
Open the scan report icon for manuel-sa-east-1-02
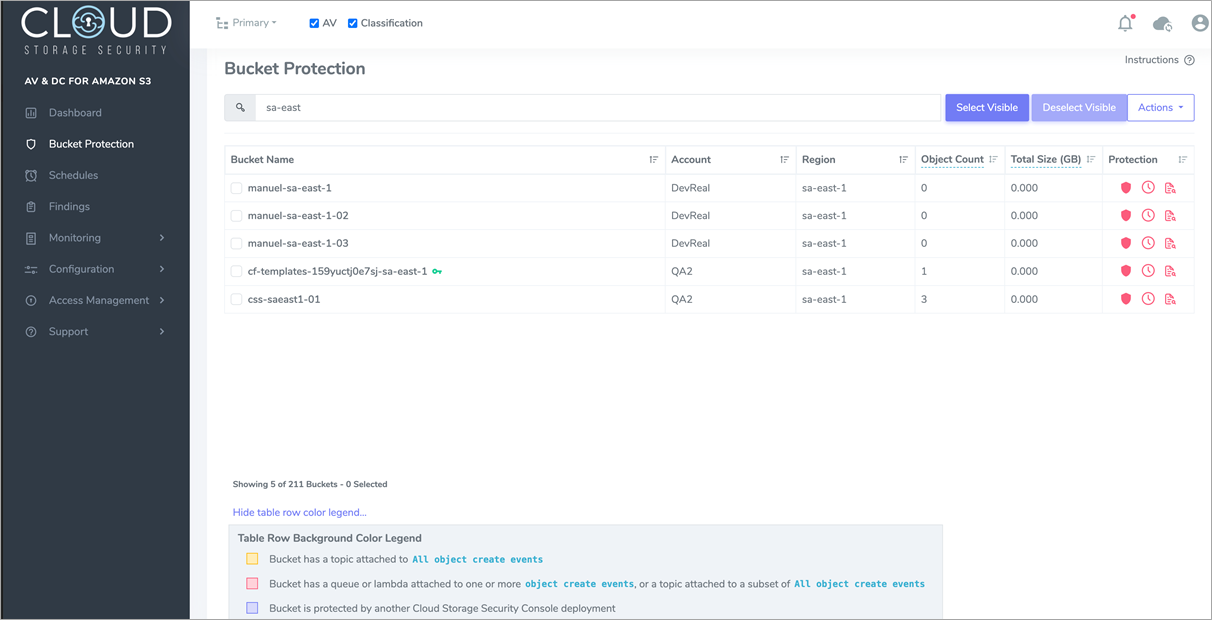coord(1171,215)
